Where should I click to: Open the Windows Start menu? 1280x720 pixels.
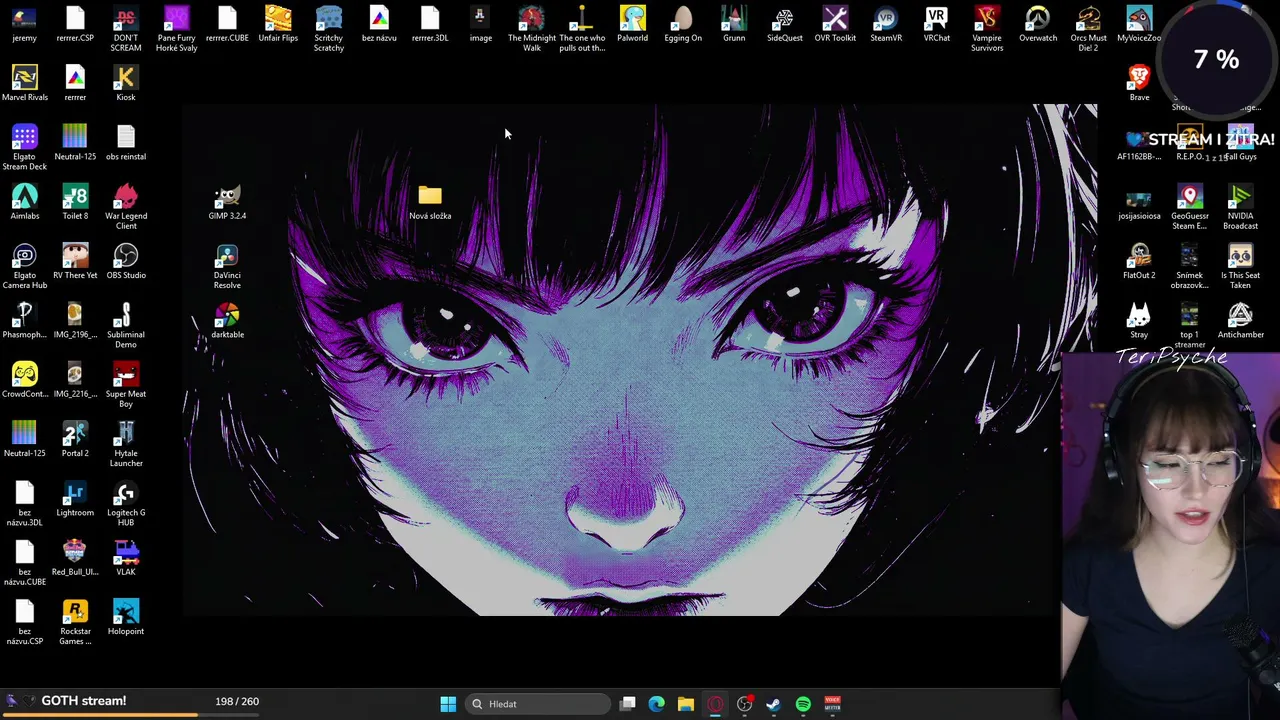pos(448,704)
